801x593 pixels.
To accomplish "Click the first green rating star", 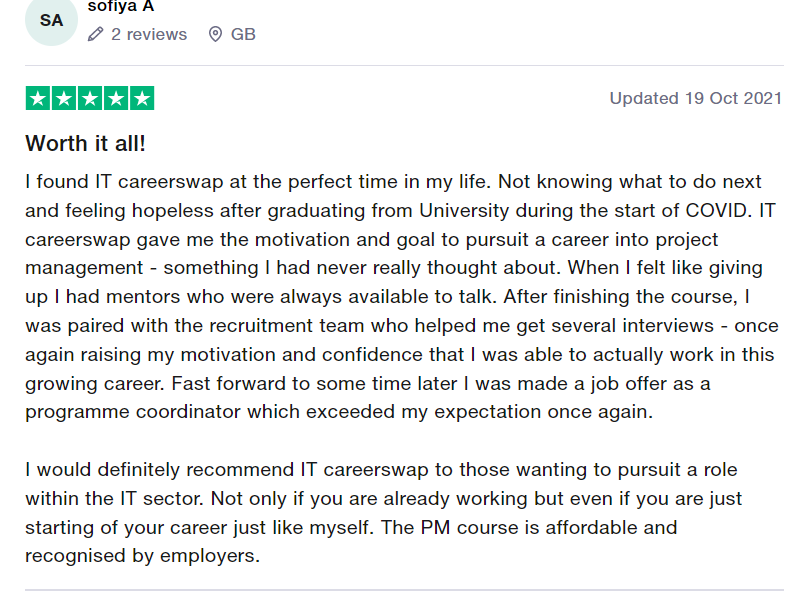I will (38, 98).
